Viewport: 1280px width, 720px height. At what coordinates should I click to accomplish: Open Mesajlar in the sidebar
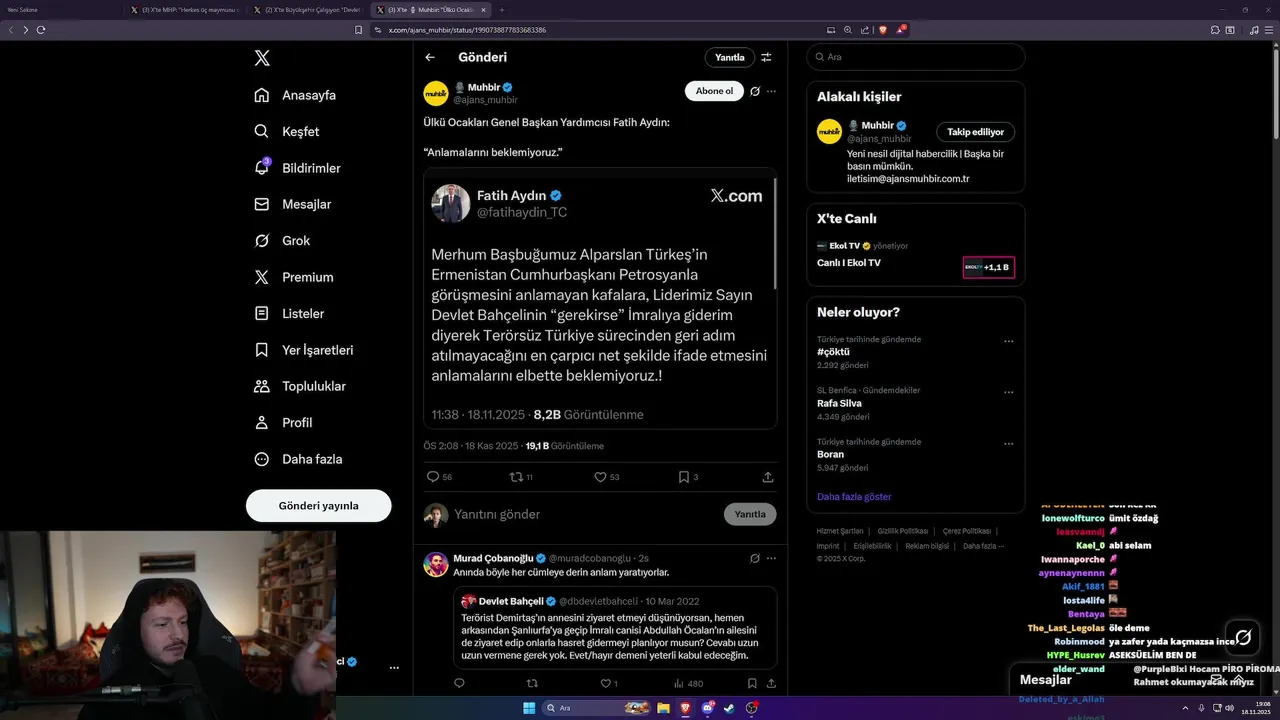[292, 204]
